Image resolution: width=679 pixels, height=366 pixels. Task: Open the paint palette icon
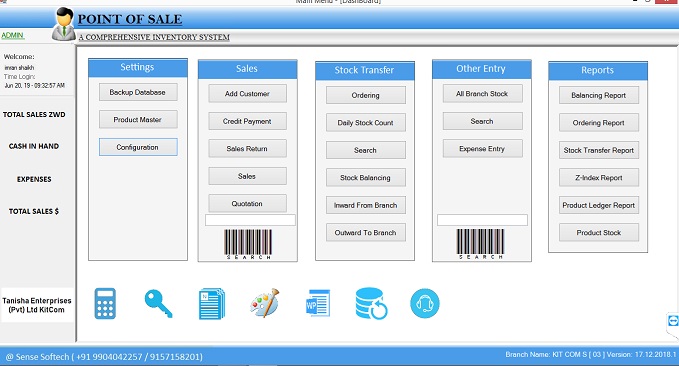[x=265, y=303]
